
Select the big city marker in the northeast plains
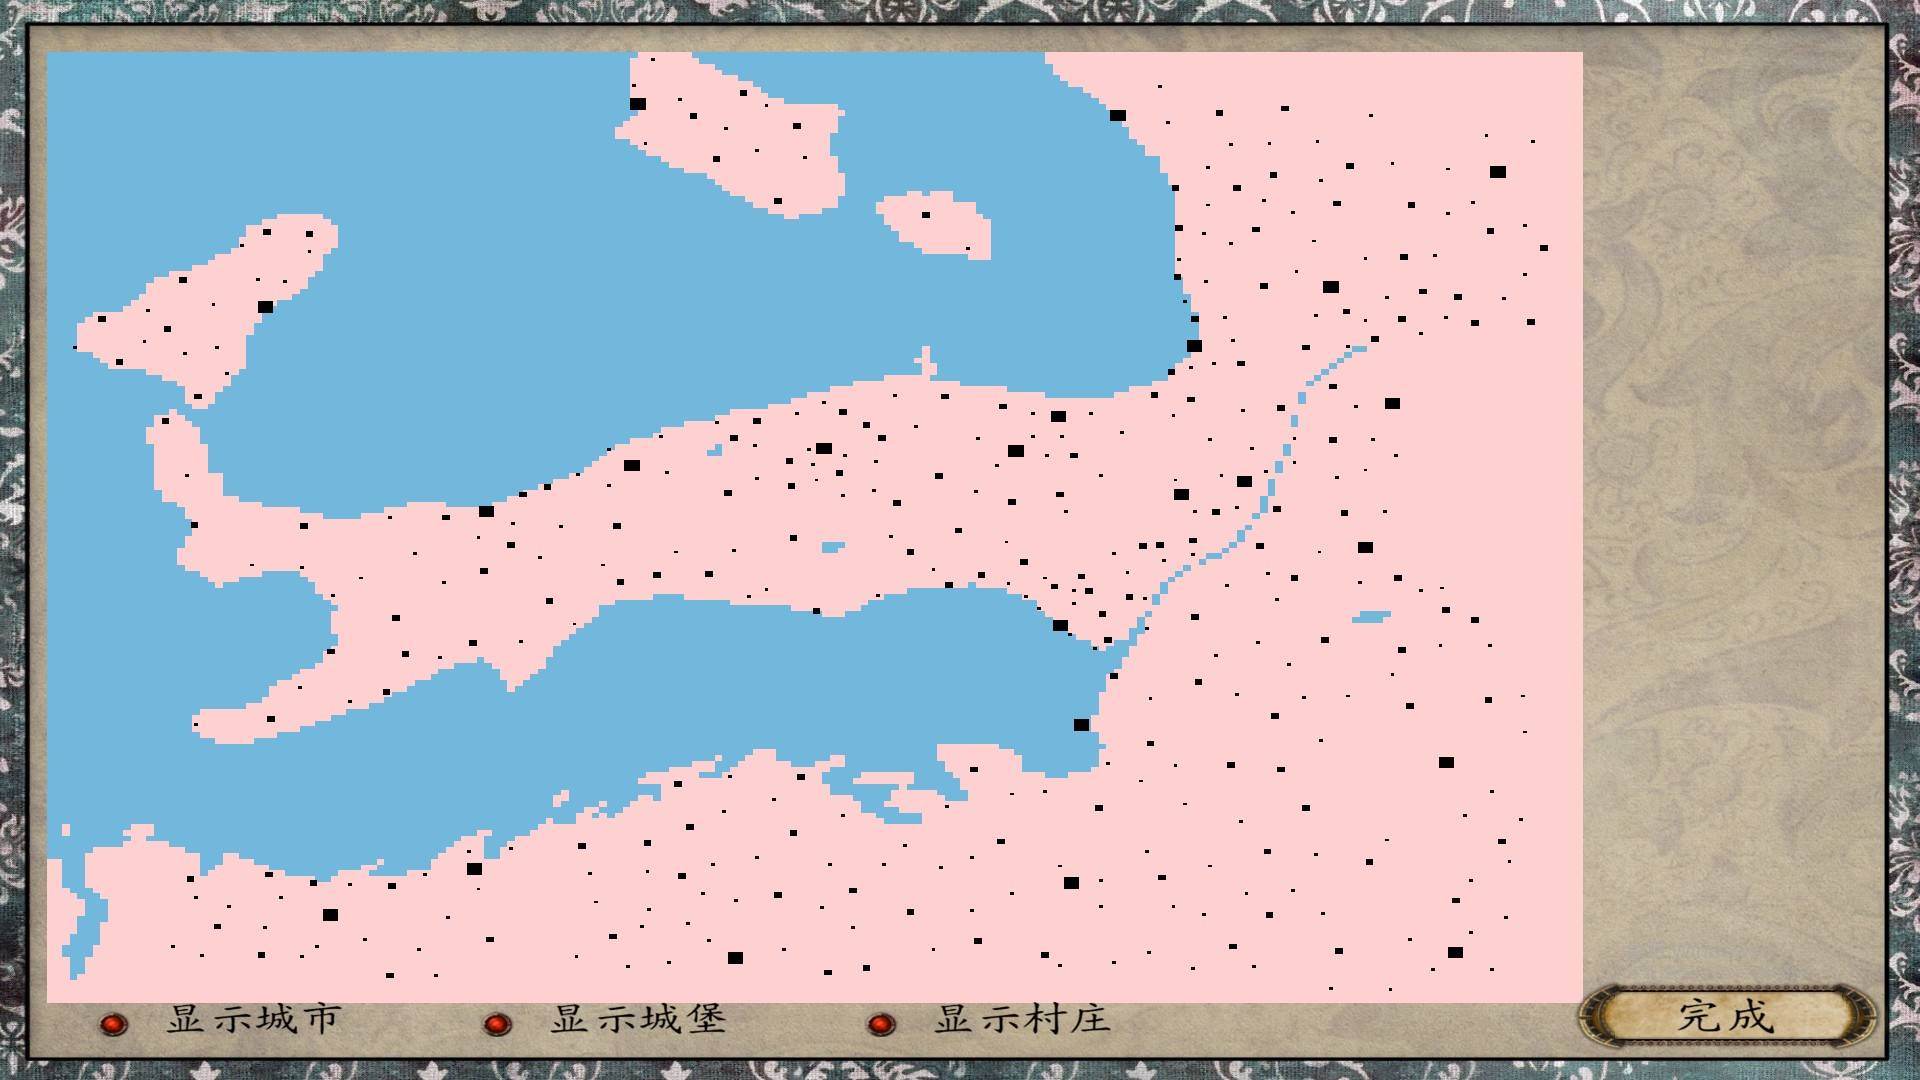point(1497,172)
